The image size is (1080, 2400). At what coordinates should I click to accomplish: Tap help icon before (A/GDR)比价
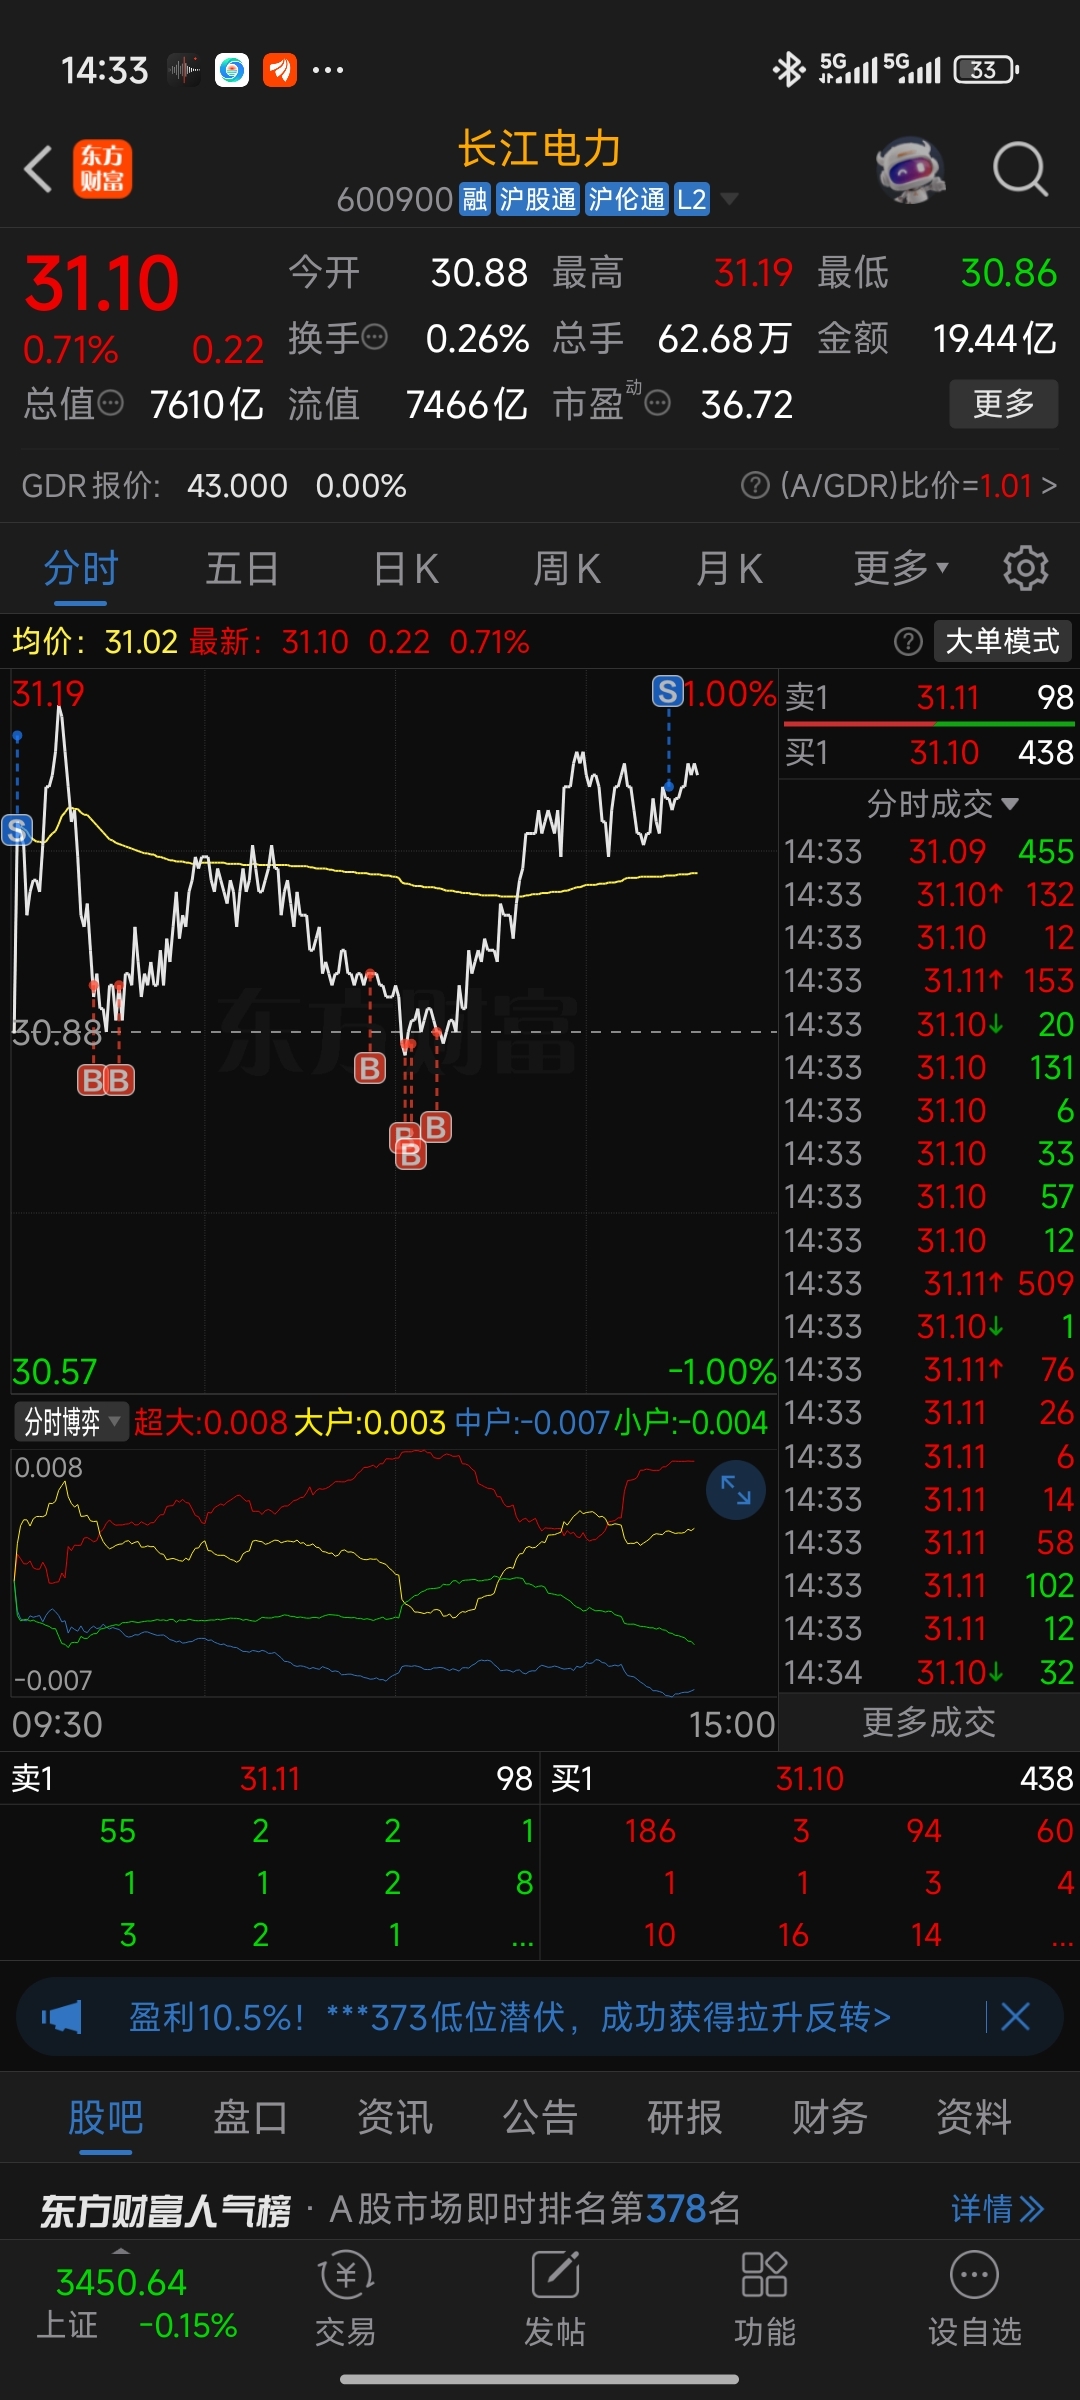click(x=755, y=485)
